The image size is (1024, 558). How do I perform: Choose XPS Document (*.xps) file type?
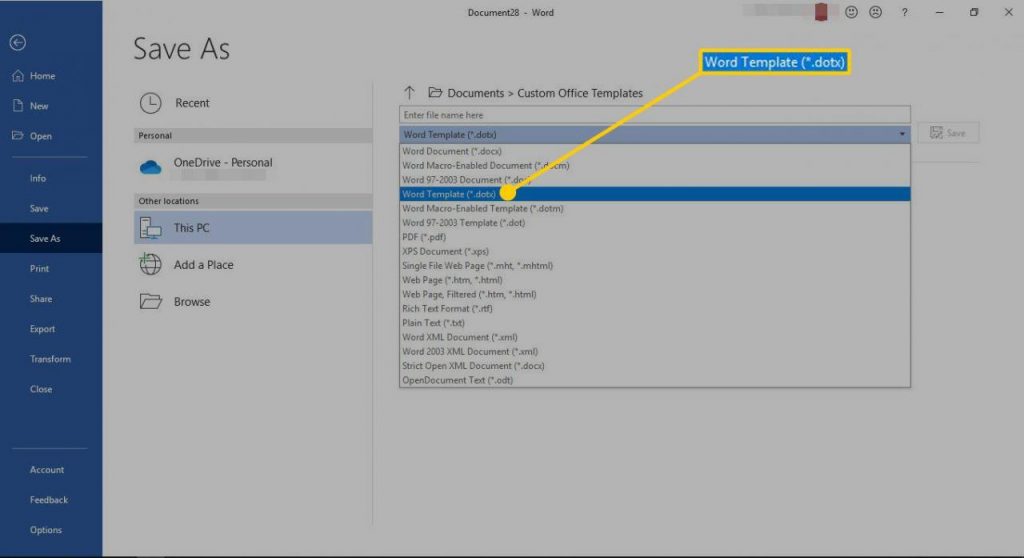pyautogui.click(x=654, y=252)
